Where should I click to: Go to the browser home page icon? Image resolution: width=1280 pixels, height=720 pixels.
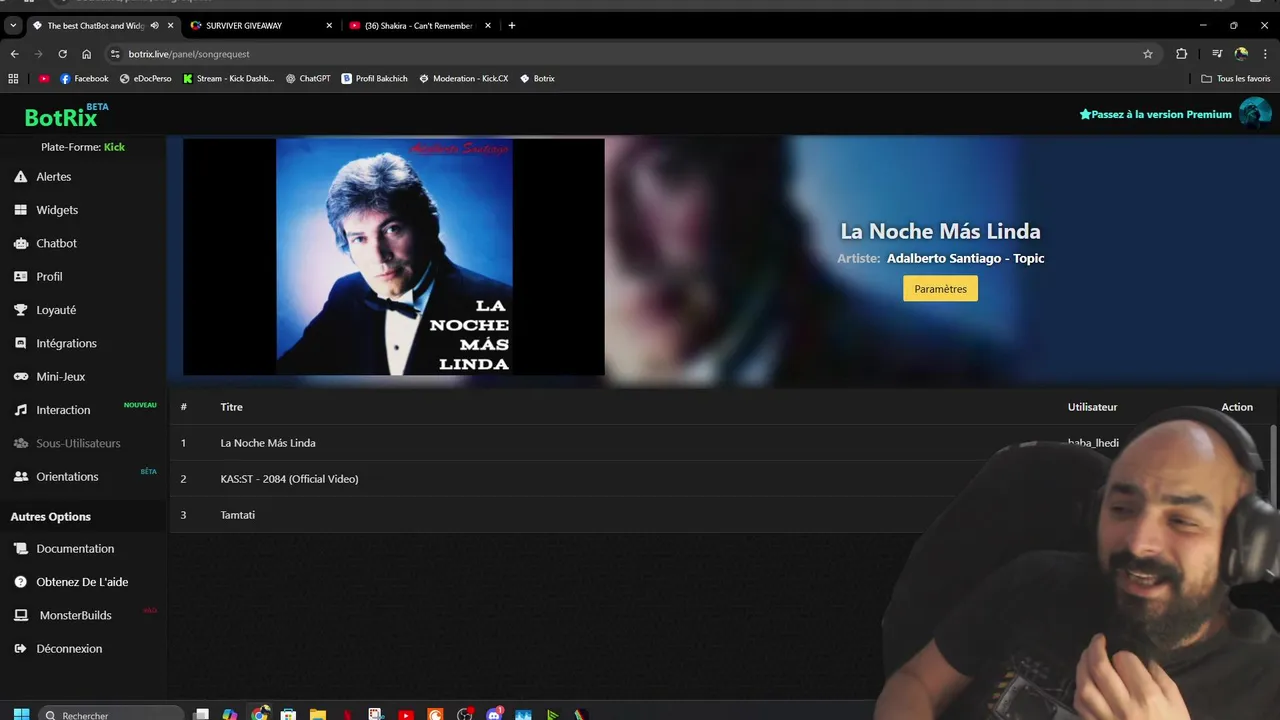[87, 54]
